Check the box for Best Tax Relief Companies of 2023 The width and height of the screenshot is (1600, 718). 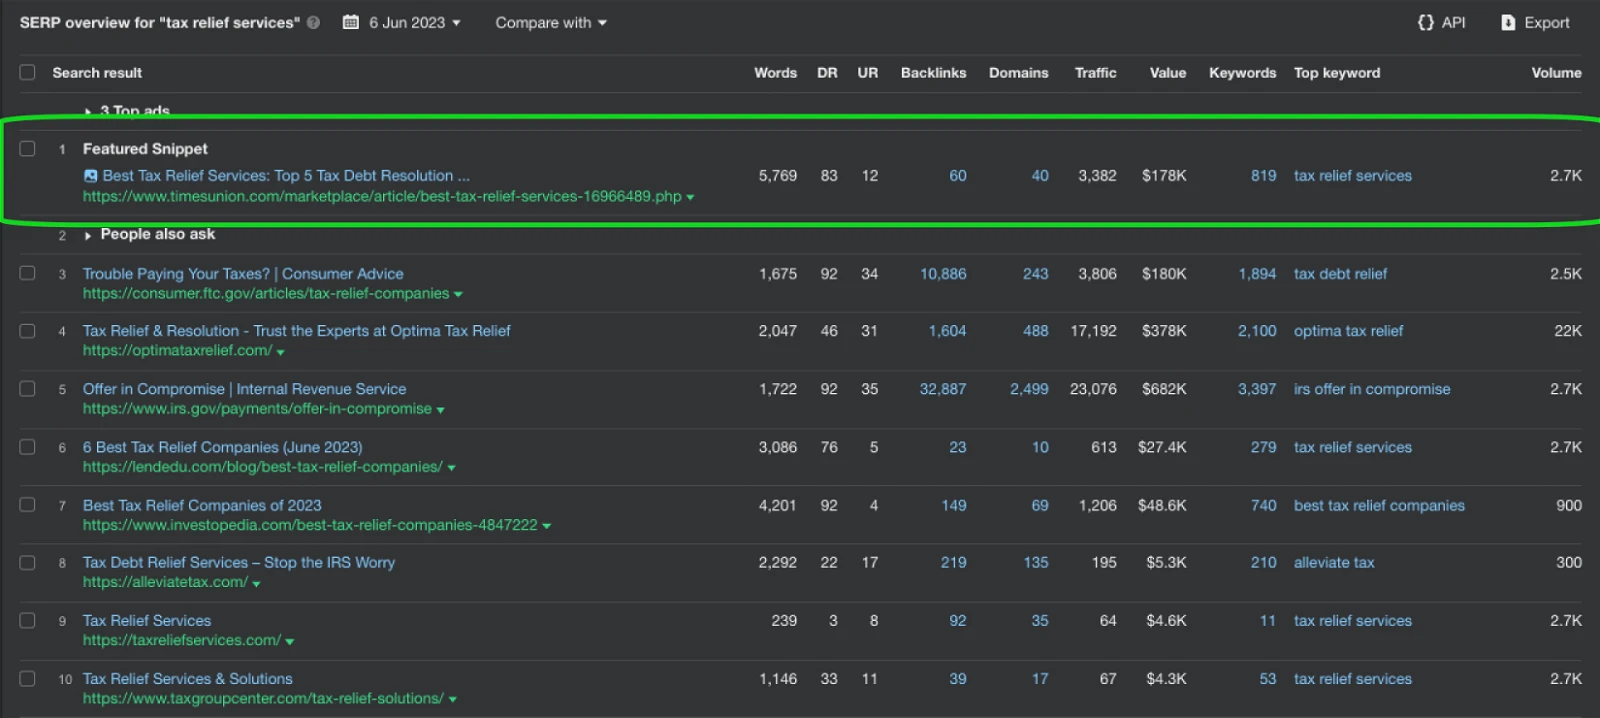tap(27, 504)
